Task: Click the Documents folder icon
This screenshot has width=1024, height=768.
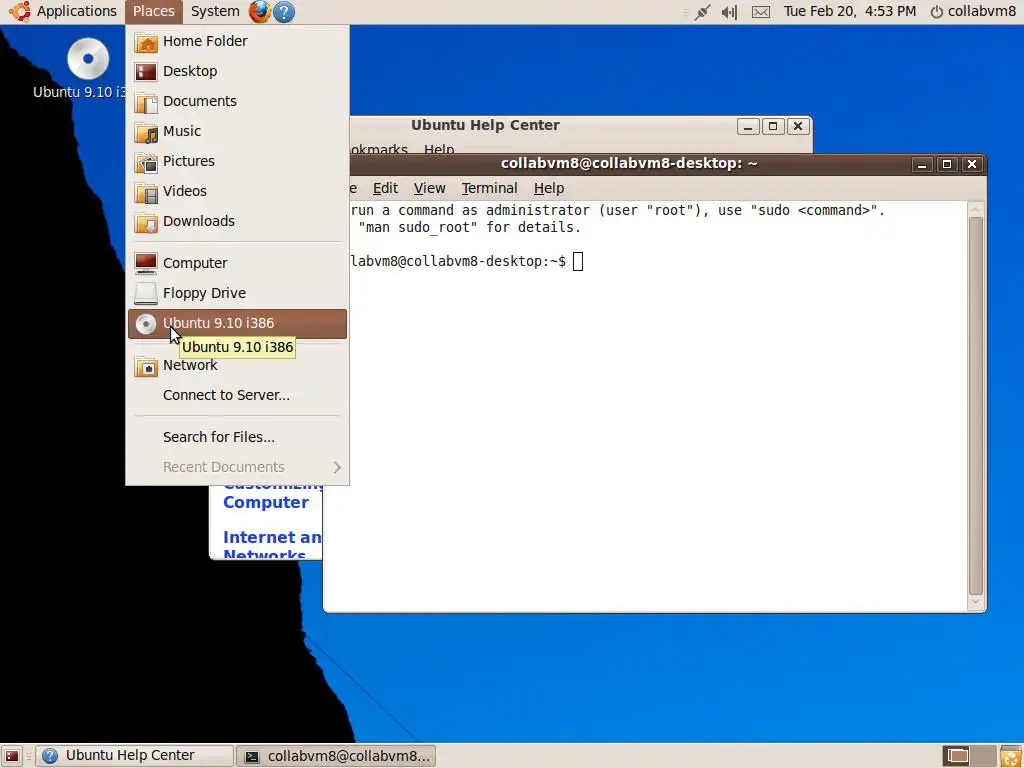Action: tap(146, 102)
